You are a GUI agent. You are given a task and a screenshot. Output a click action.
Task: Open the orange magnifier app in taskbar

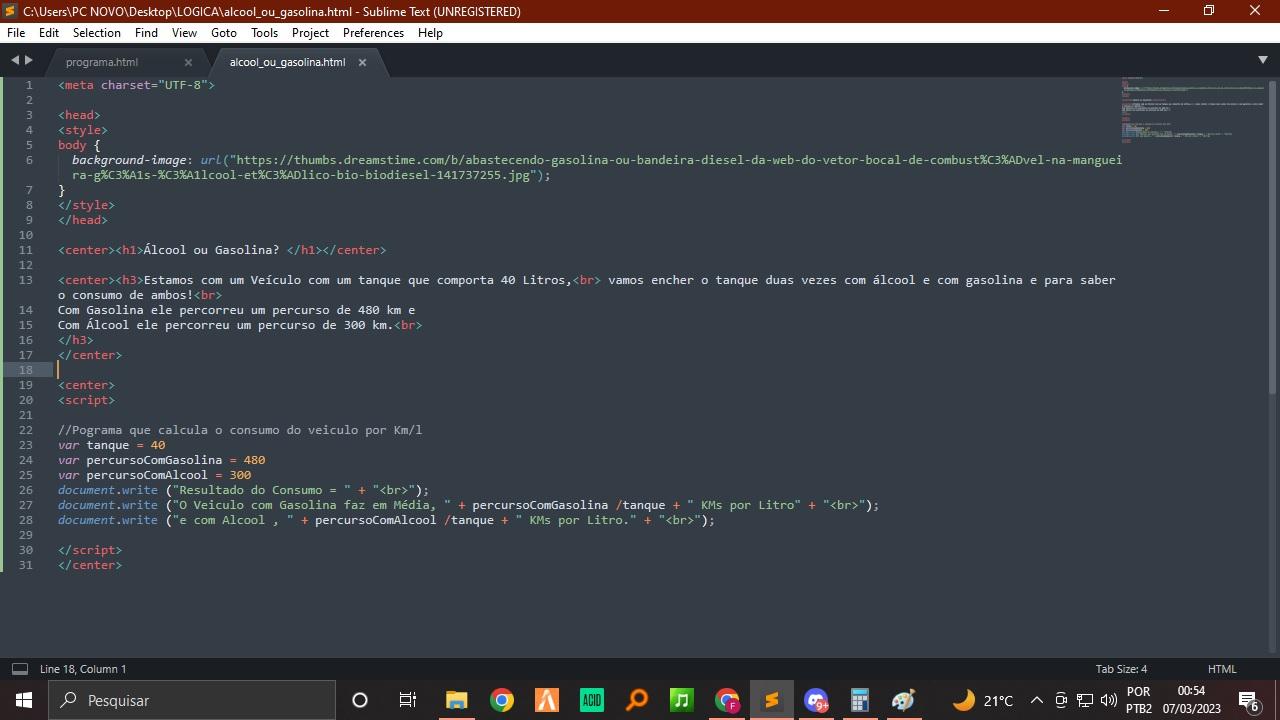pyautogui.click(x=636, y=700)
